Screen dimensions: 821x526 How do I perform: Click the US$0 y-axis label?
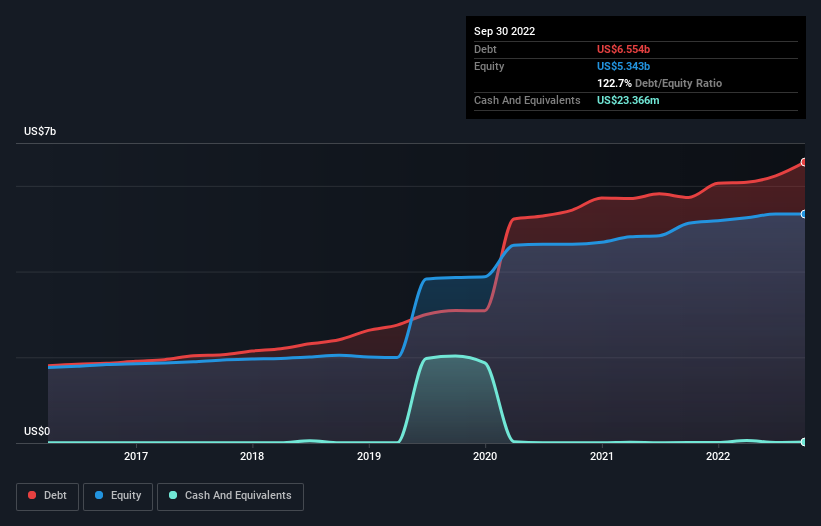click(37, 431)
